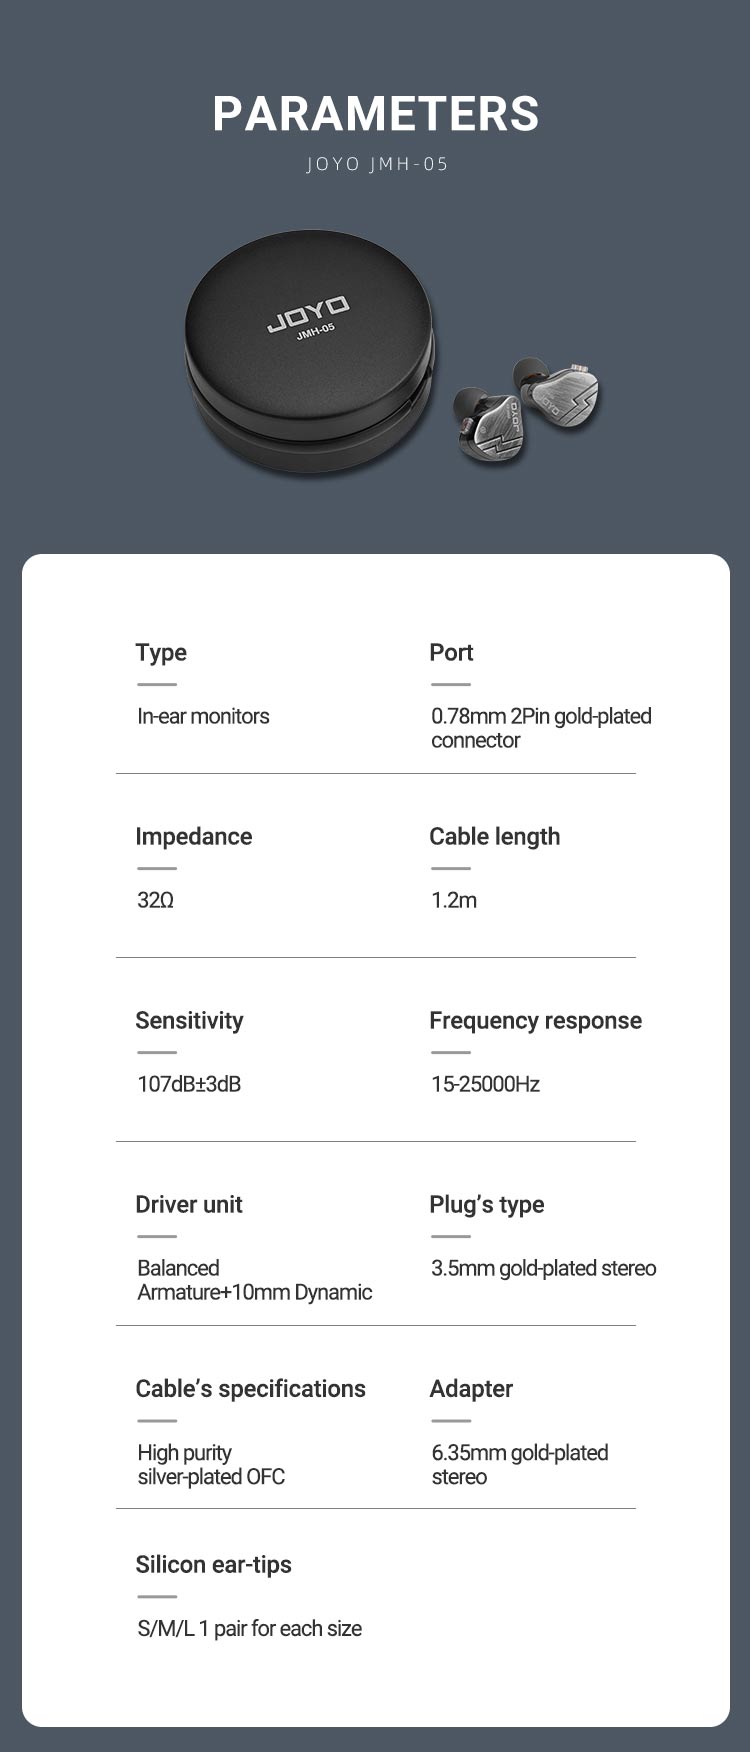
Task: Click the Driver unit heading
Action: pyautogui.click(x=189, y=1205)
